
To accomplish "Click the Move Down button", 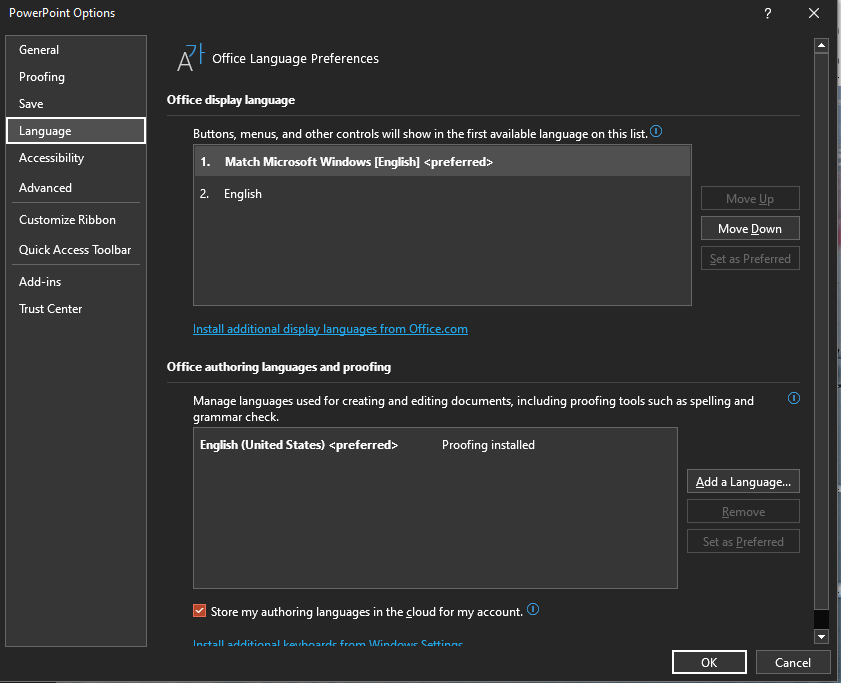I will 750,228.
